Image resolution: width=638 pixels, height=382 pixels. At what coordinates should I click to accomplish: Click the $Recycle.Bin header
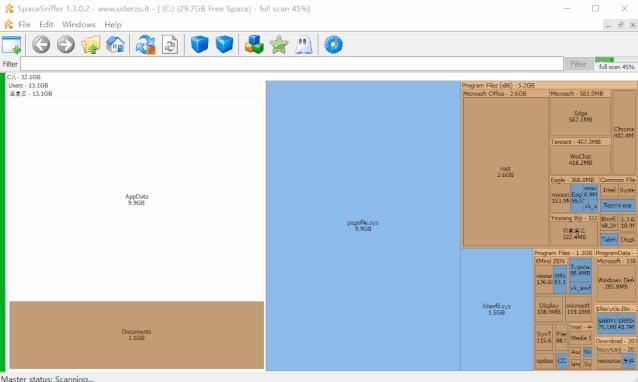click(616, 309)
